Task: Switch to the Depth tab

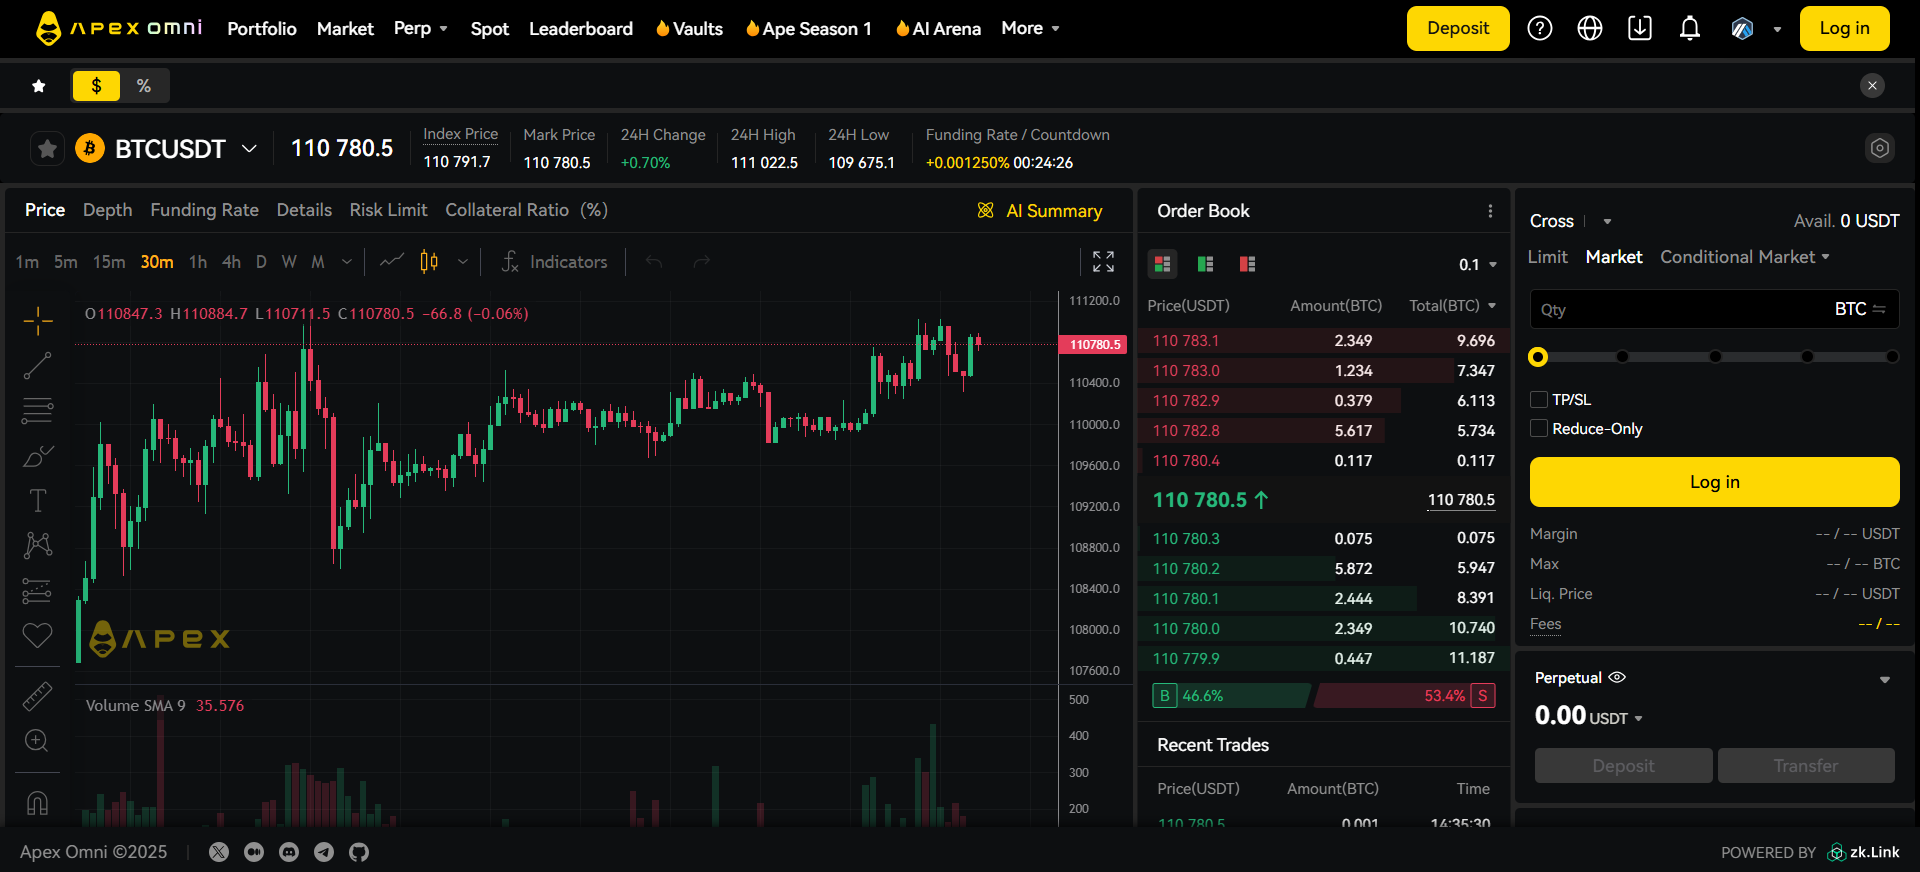Action: (x=107, y=210)
